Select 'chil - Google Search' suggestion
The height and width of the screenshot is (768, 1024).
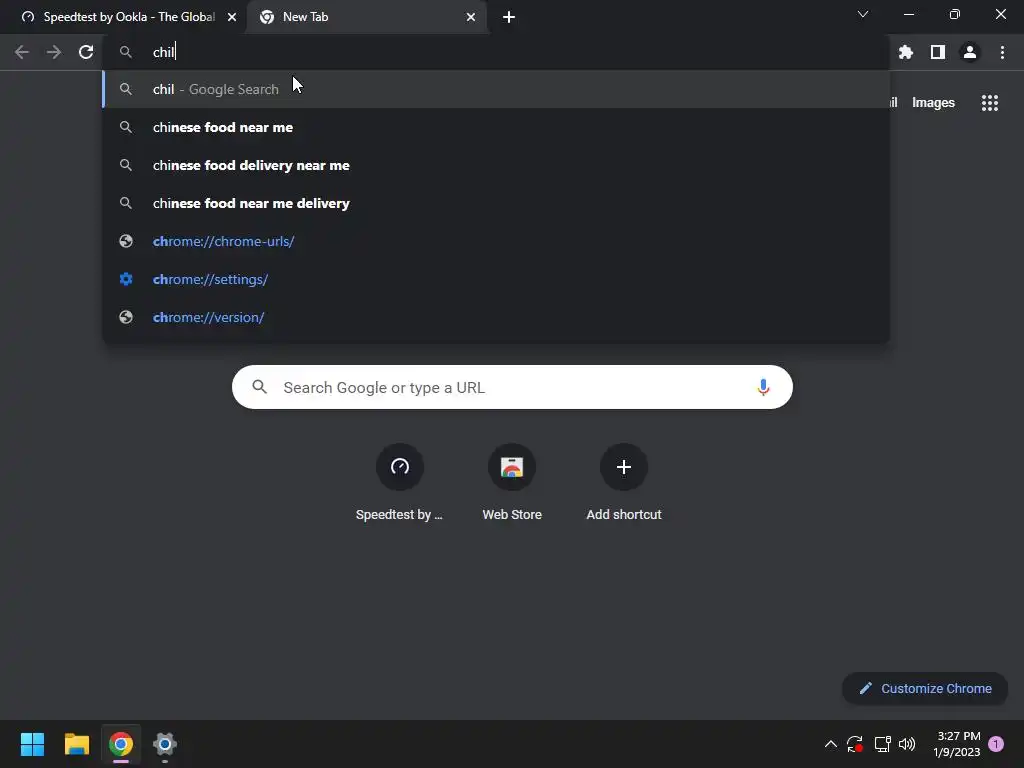496,89
